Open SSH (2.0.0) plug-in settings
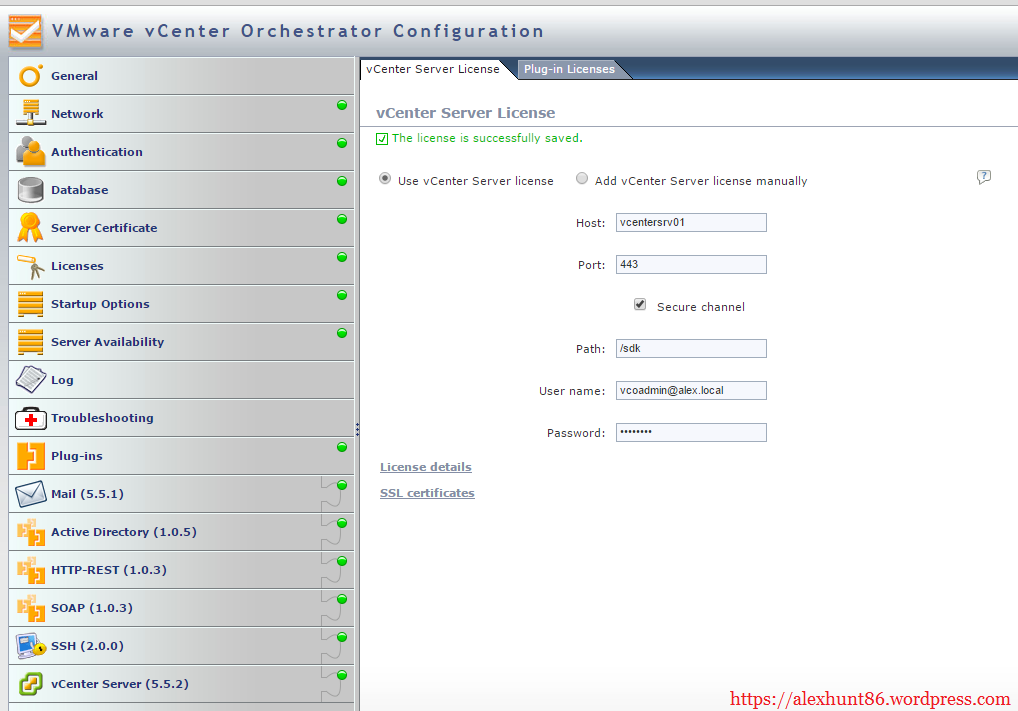Screen dimensions: 1018x711 181,646
